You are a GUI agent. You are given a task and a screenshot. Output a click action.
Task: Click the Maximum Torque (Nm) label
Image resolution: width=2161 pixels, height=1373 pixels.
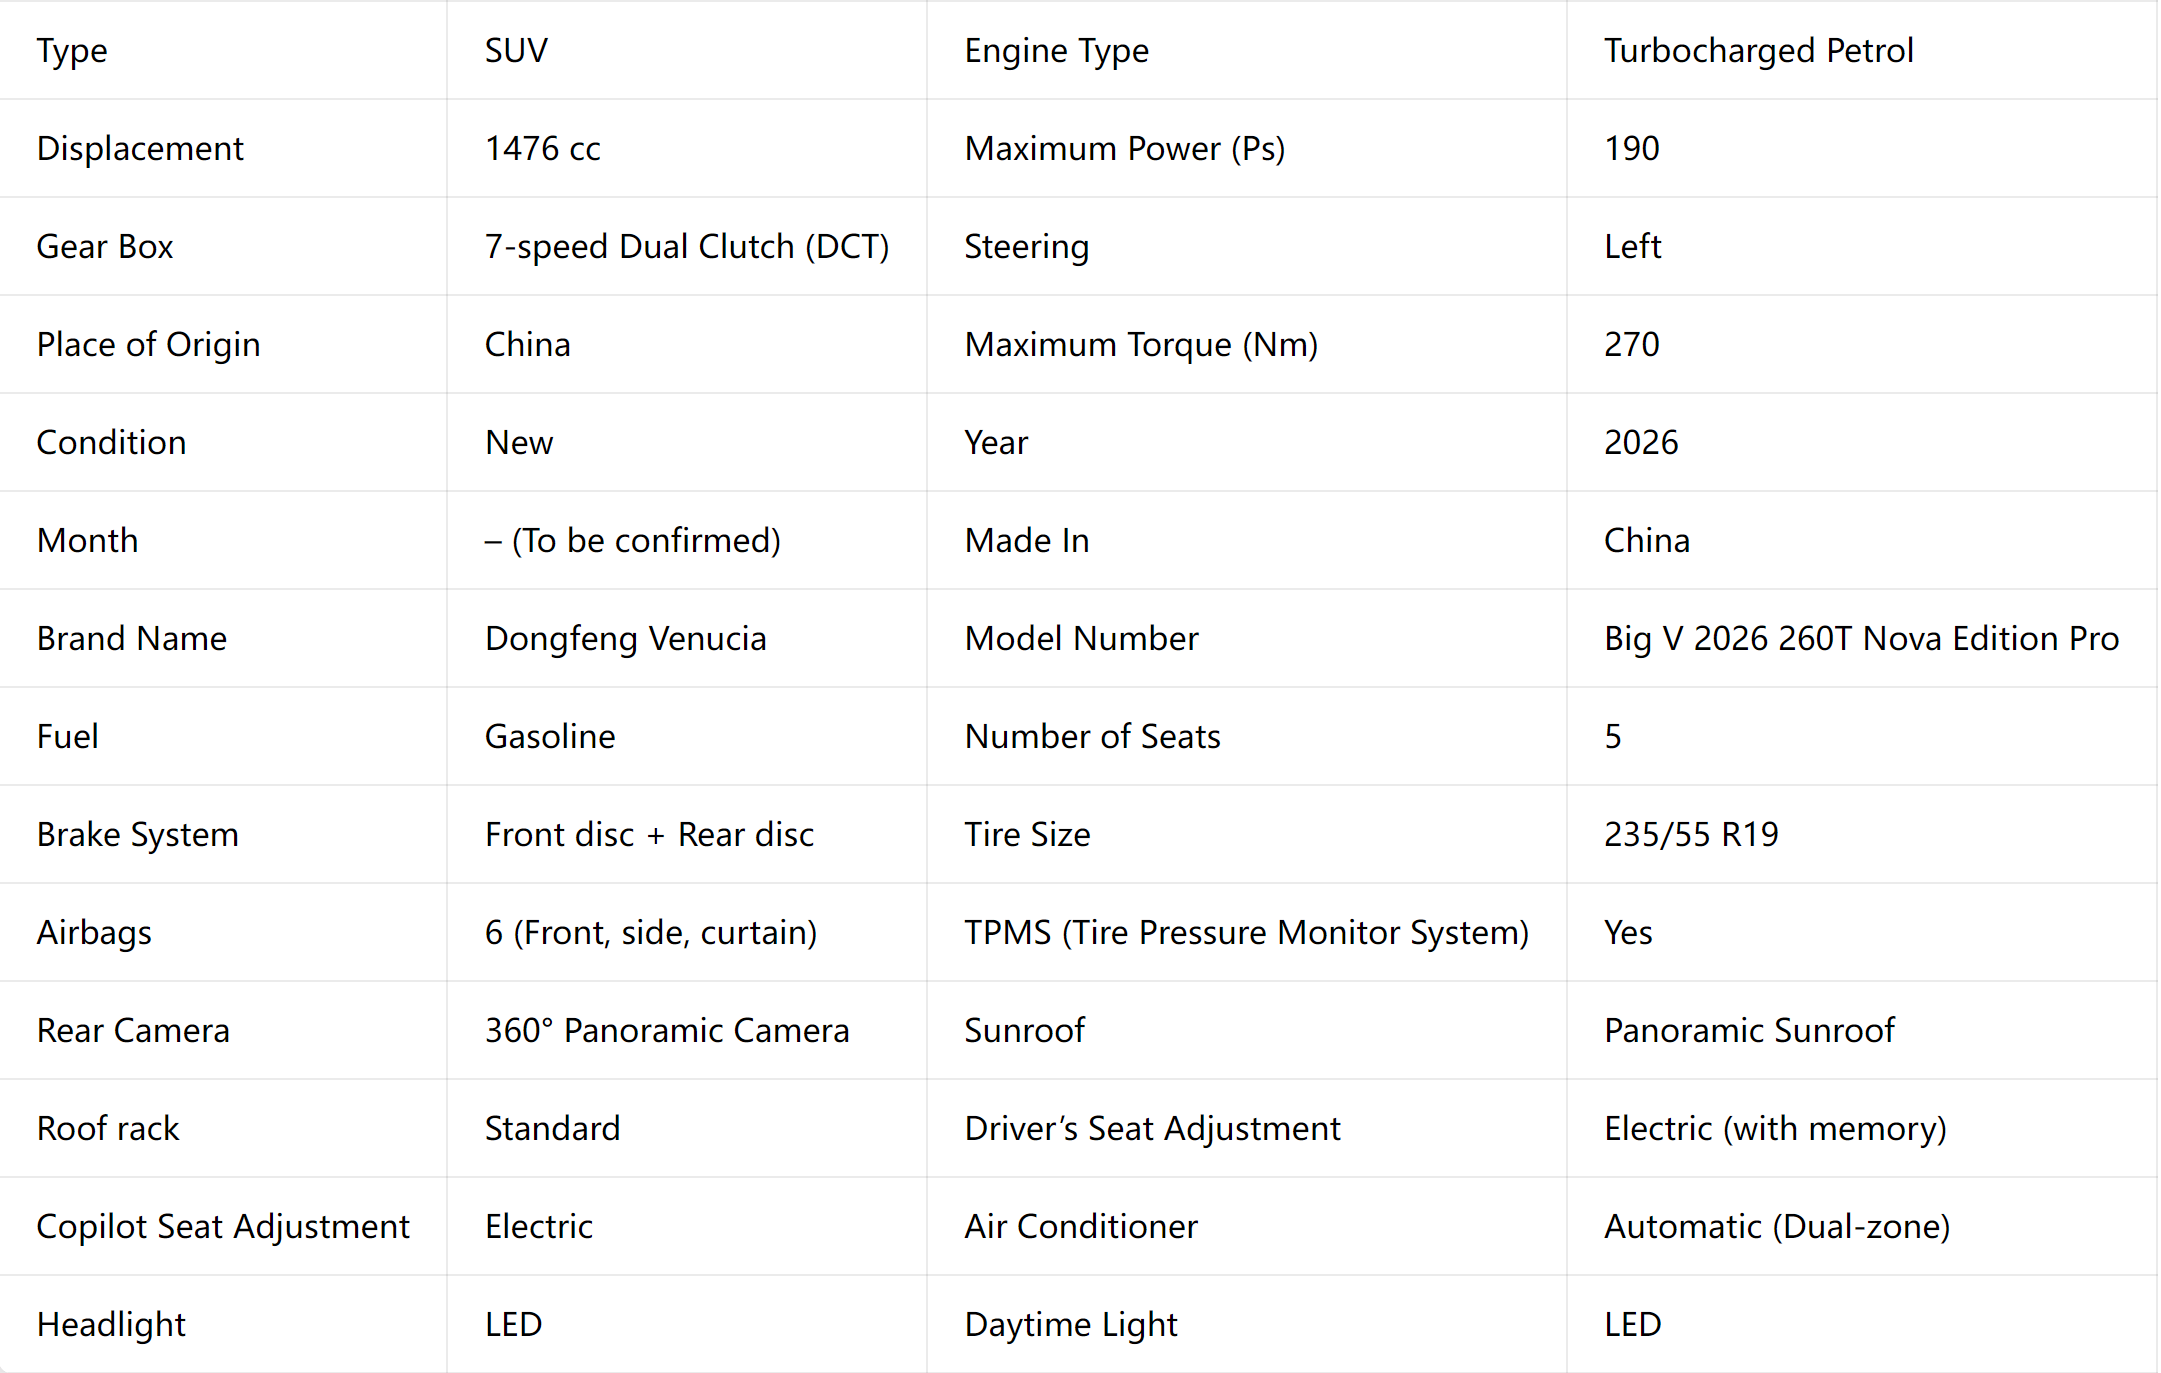pyautogui.click(x=1141, y=344)
